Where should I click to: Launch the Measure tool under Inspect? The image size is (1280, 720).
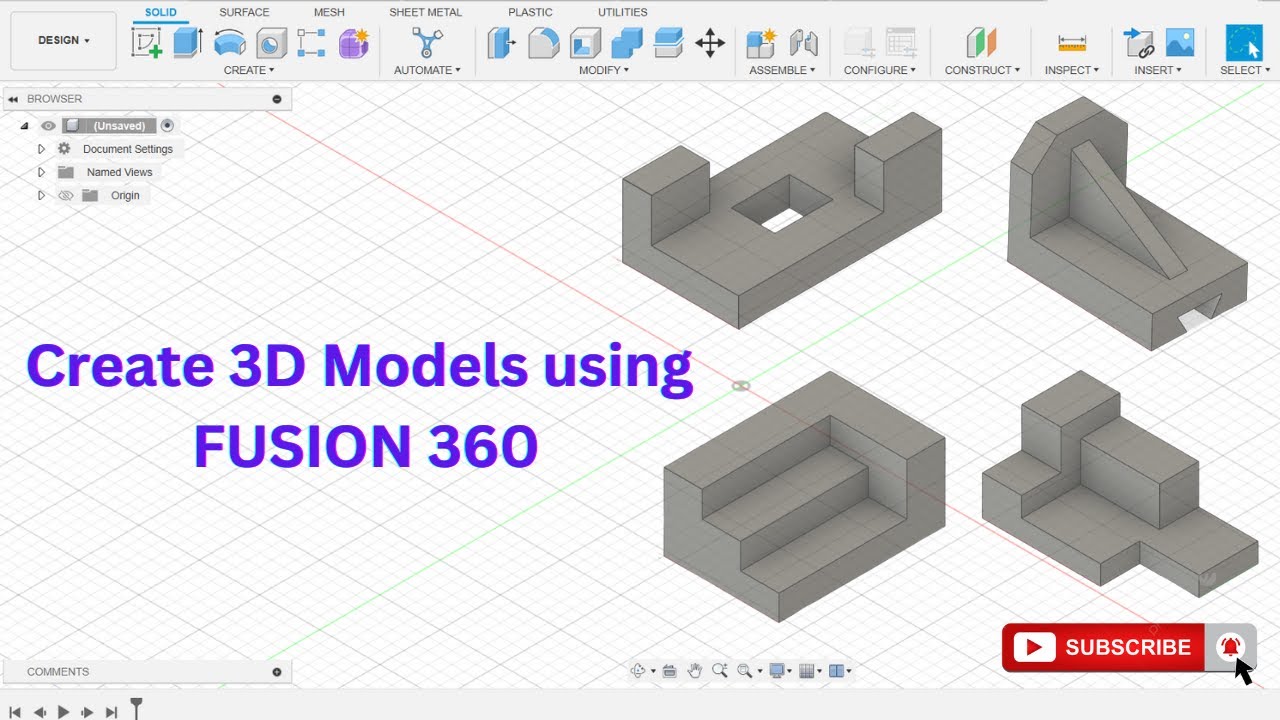pos(1072,43)
